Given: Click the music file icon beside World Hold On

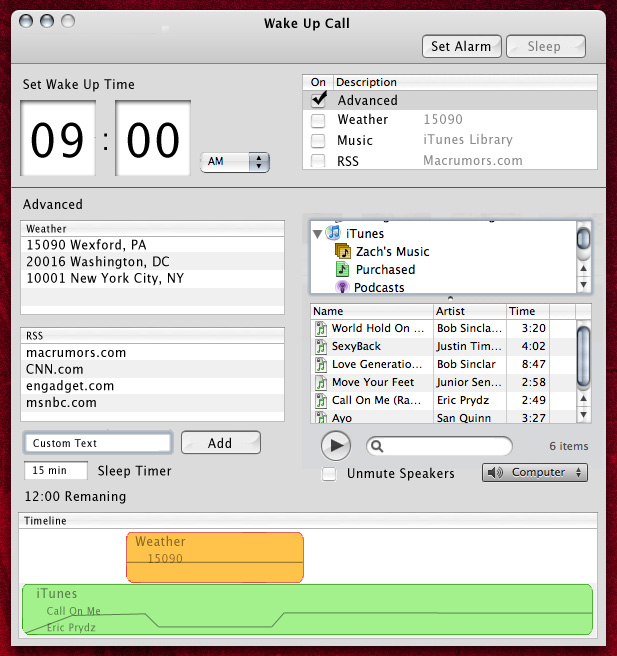Looking at the screenshot, I should (321, 328).
